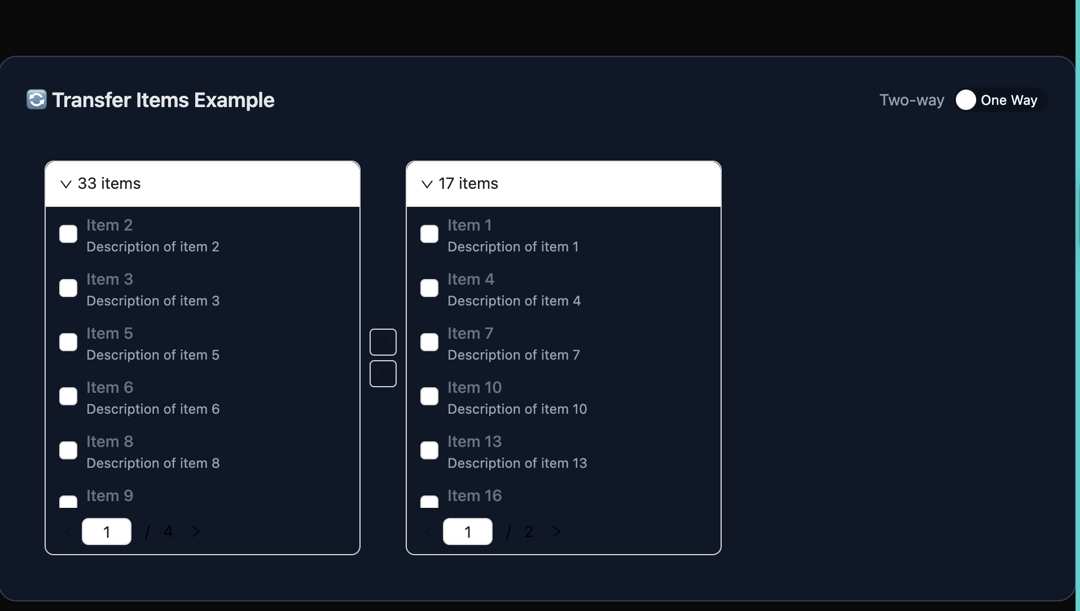Viewport: 1080px width, 611px height.
Task: Tick the checkbox for Item 6
Action: [68, 396]
